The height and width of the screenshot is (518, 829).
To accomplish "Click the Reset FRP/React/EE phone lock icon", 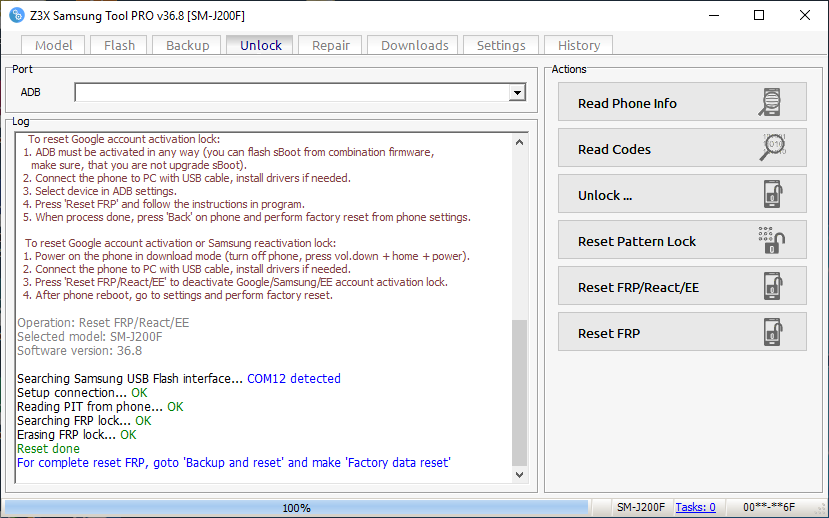I will 773,286.
